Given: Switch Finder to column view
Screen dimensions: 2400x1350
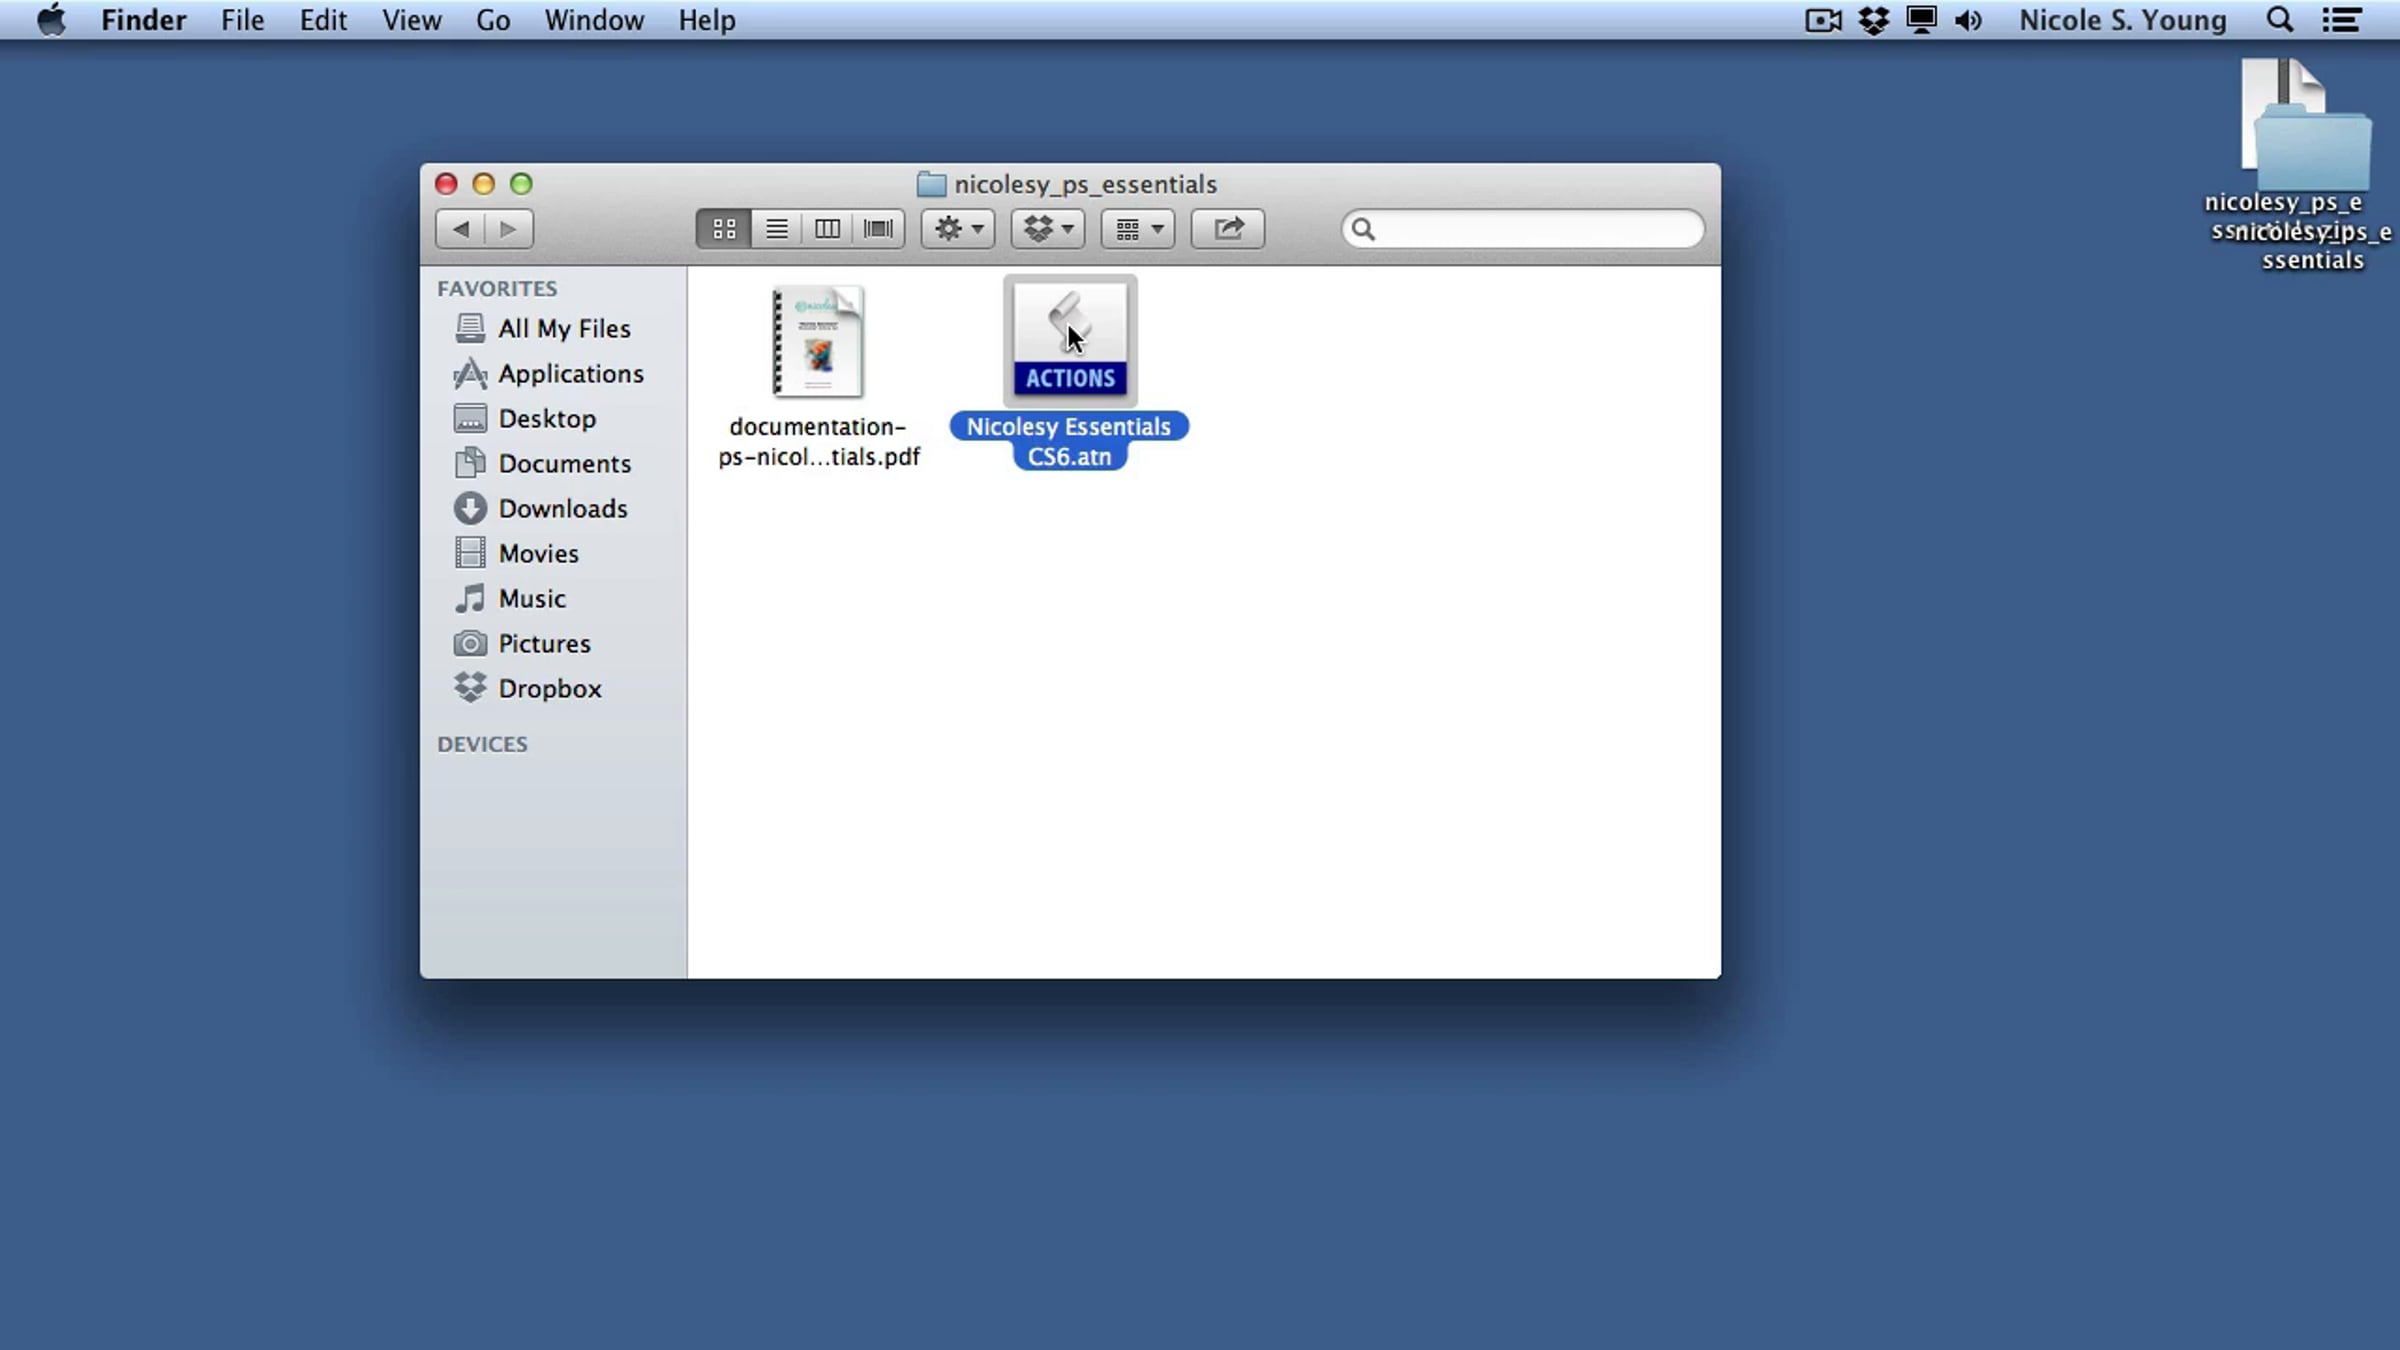Looking at the screenshot, I should (828, 229).
